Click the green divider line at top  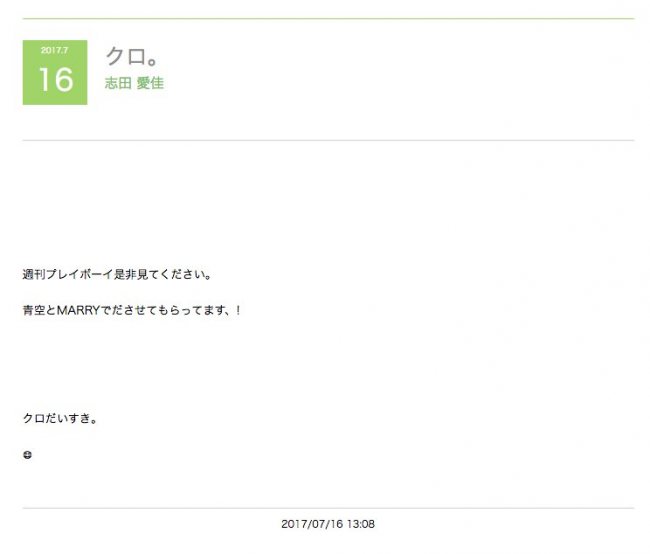(x=328, y=19)
